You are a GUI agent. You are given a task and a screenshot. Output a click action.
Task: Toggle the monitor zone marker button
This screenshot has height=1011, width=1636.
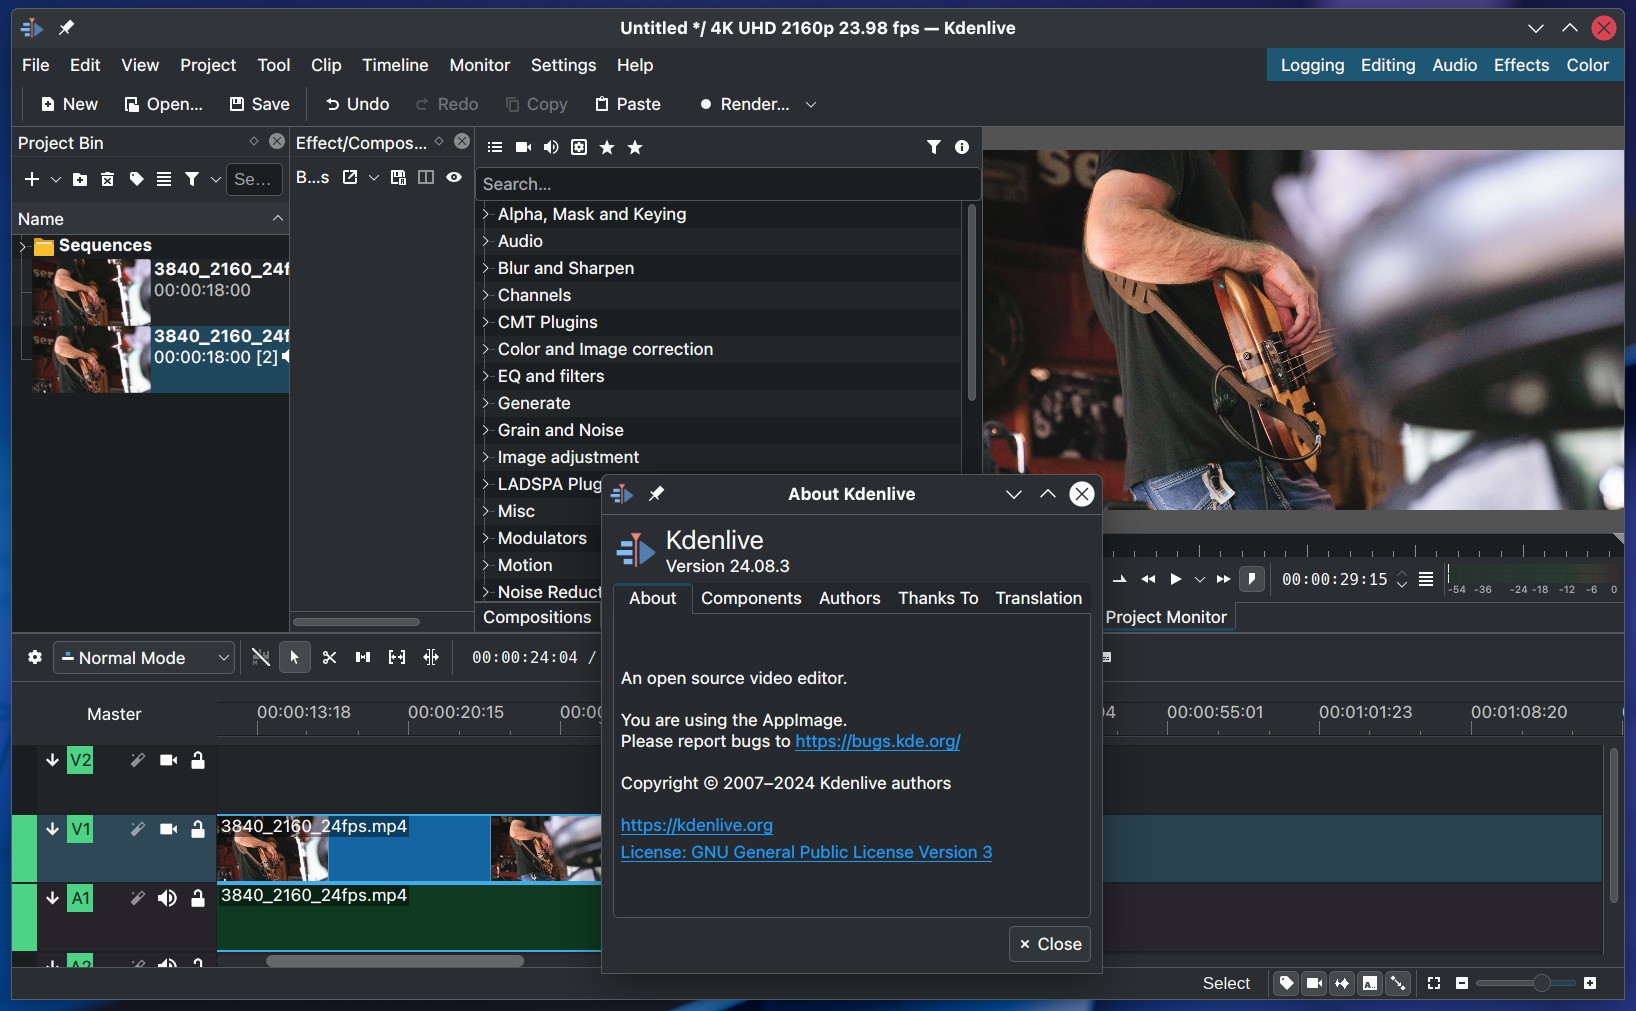(x=1251, y=579)
